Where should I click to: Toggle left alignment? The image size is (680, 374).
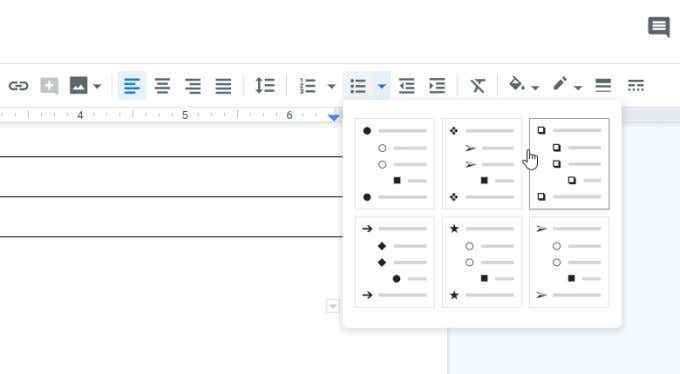(132, 85)
